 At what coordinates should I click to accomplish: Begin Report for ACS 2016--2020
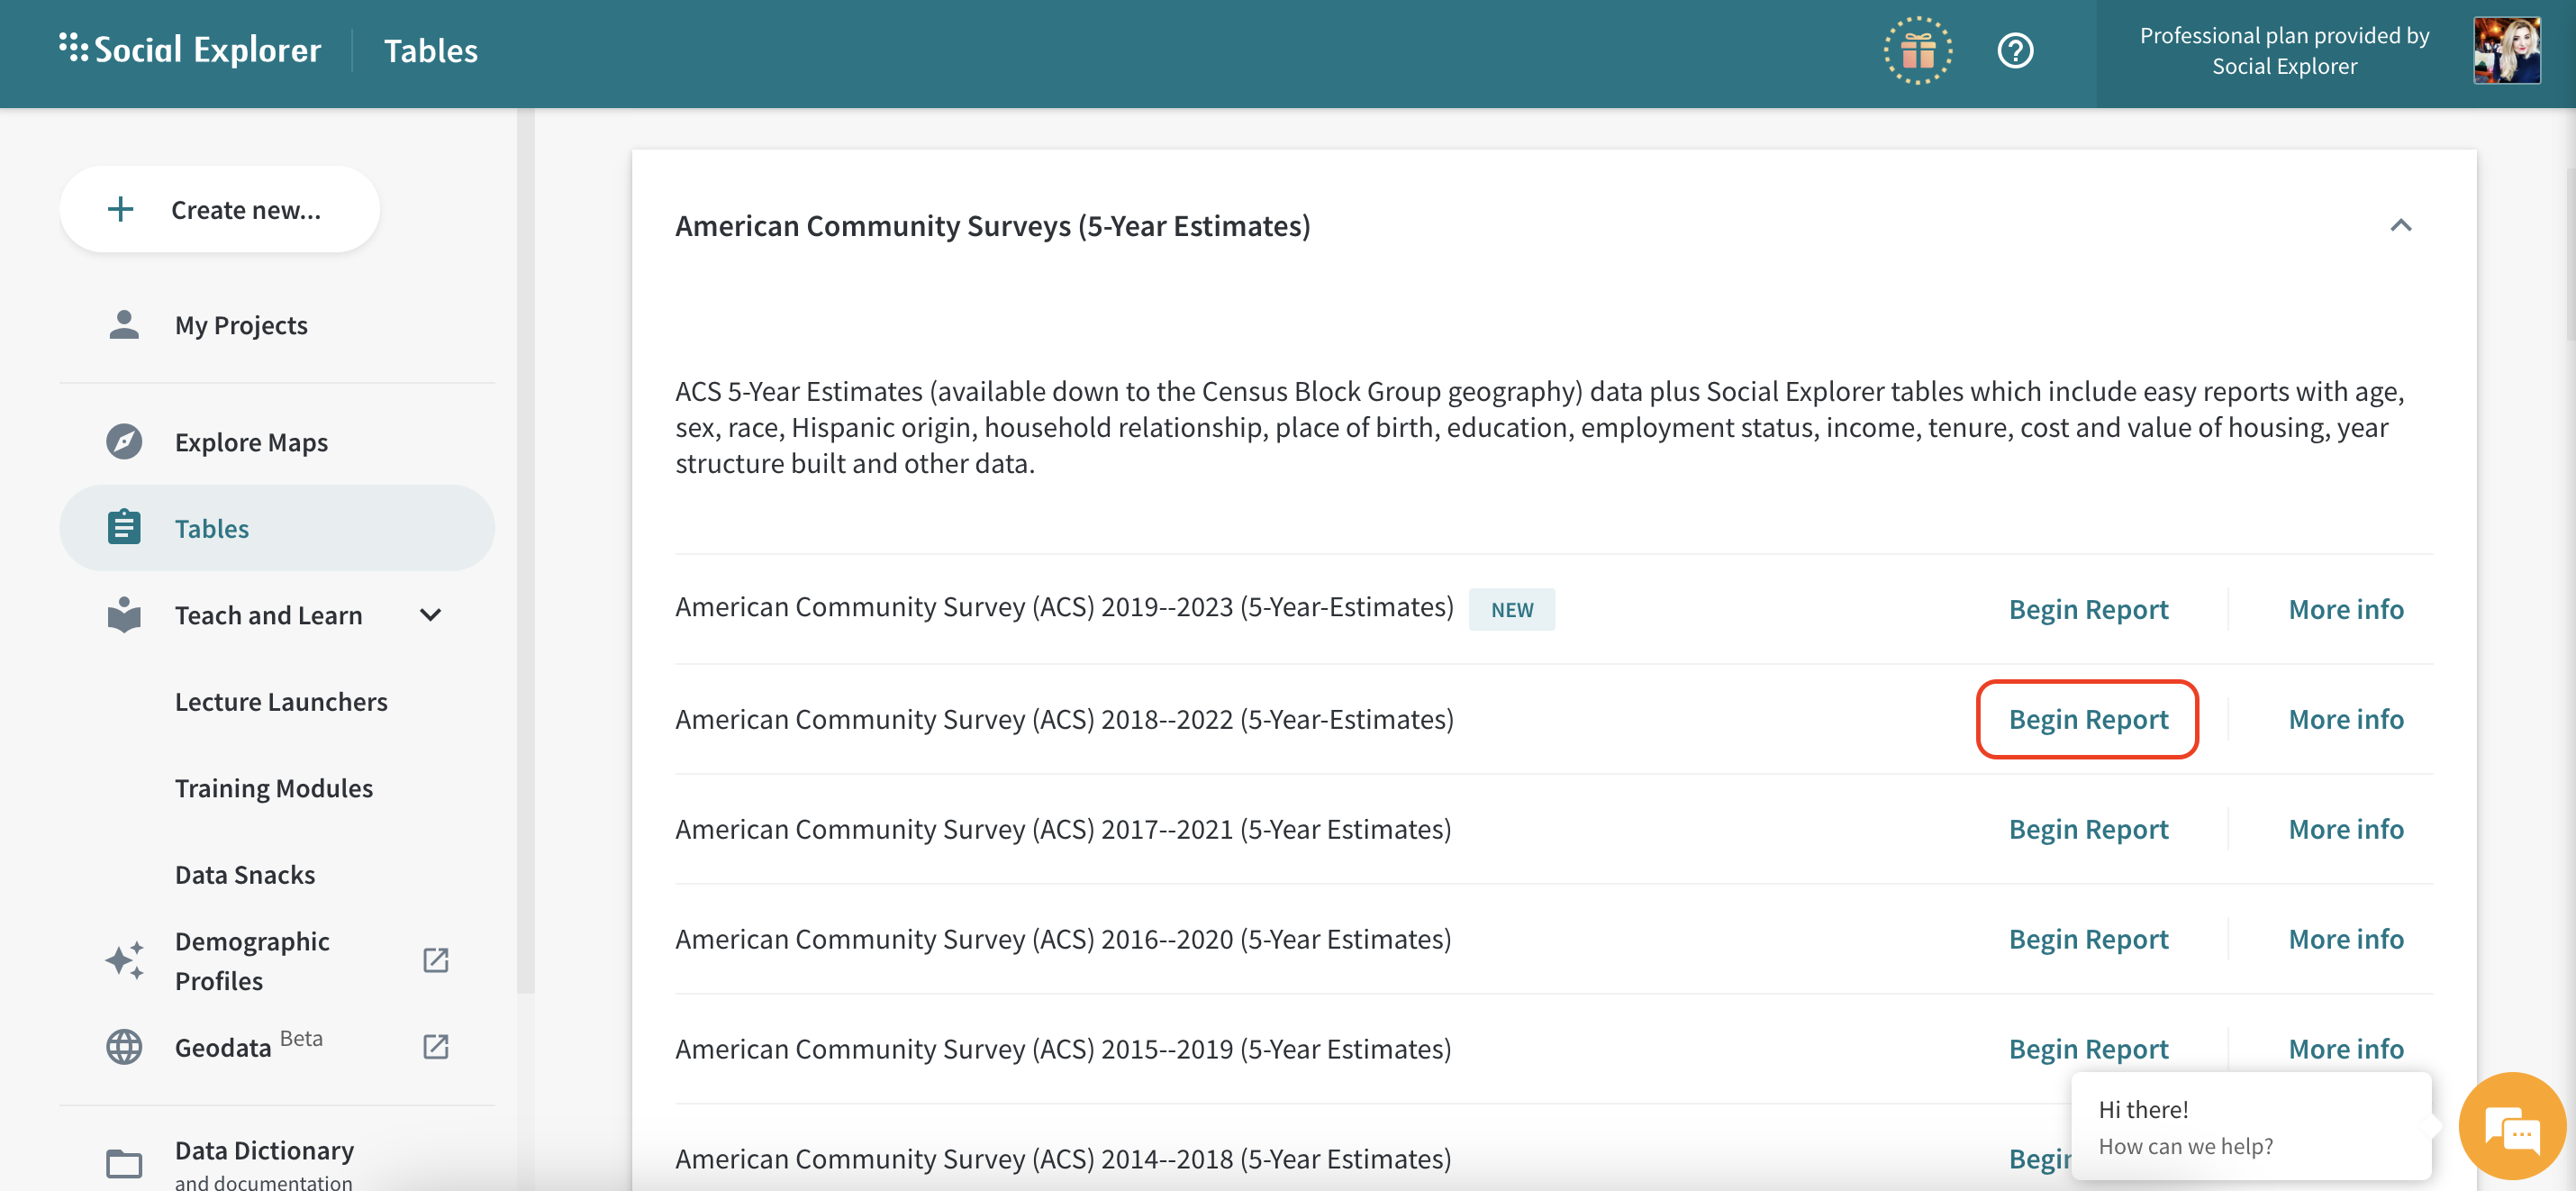click(x=2087, y=939)
